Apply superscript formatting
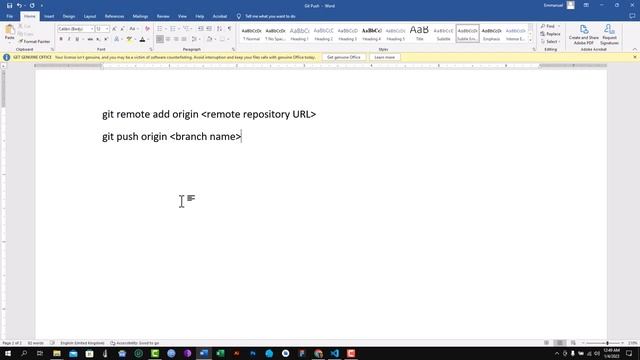The image size is (640, 360). click(106, 39)
